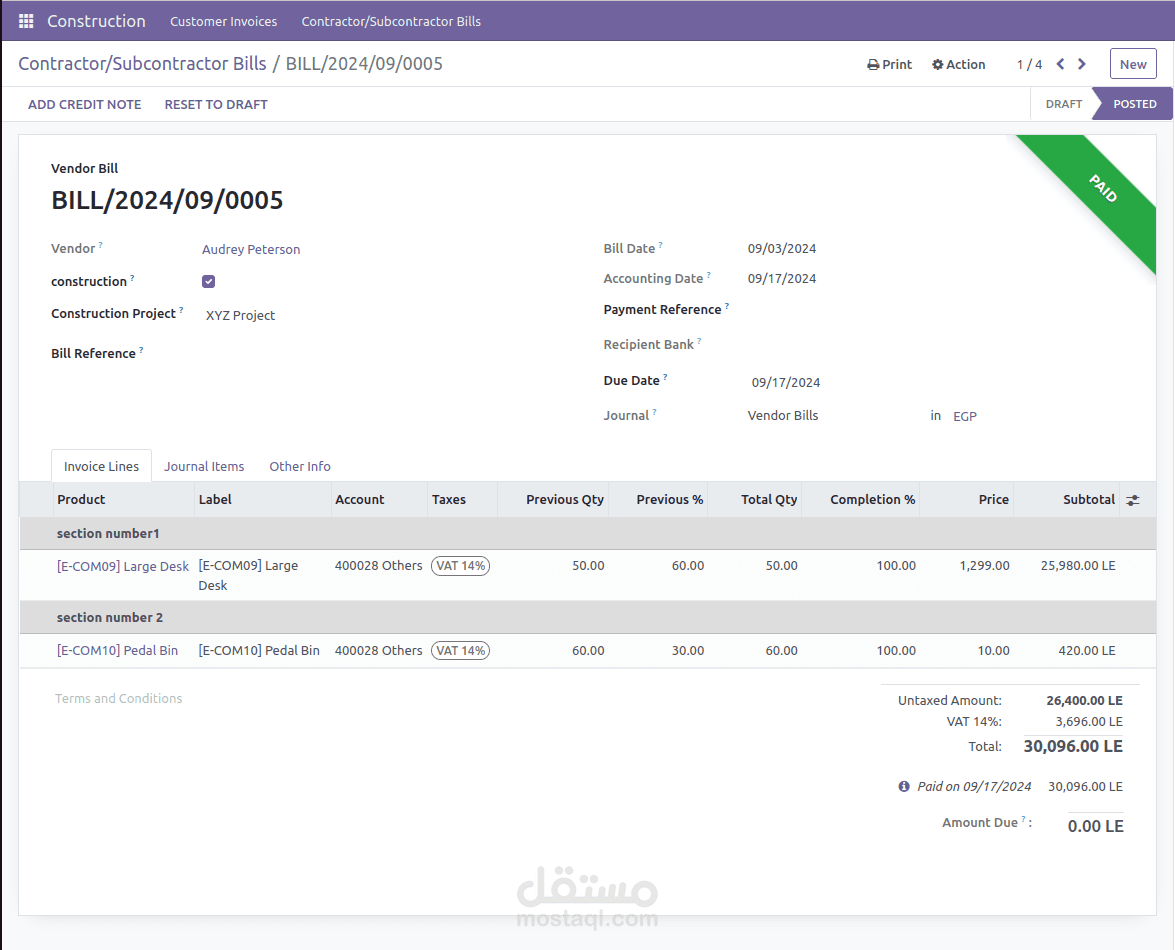The width and height of the screenshot is (1175, 950).
Task: Click Contractor/Subcontractor Bills breadcrumb link
Action: click(142, 64)
